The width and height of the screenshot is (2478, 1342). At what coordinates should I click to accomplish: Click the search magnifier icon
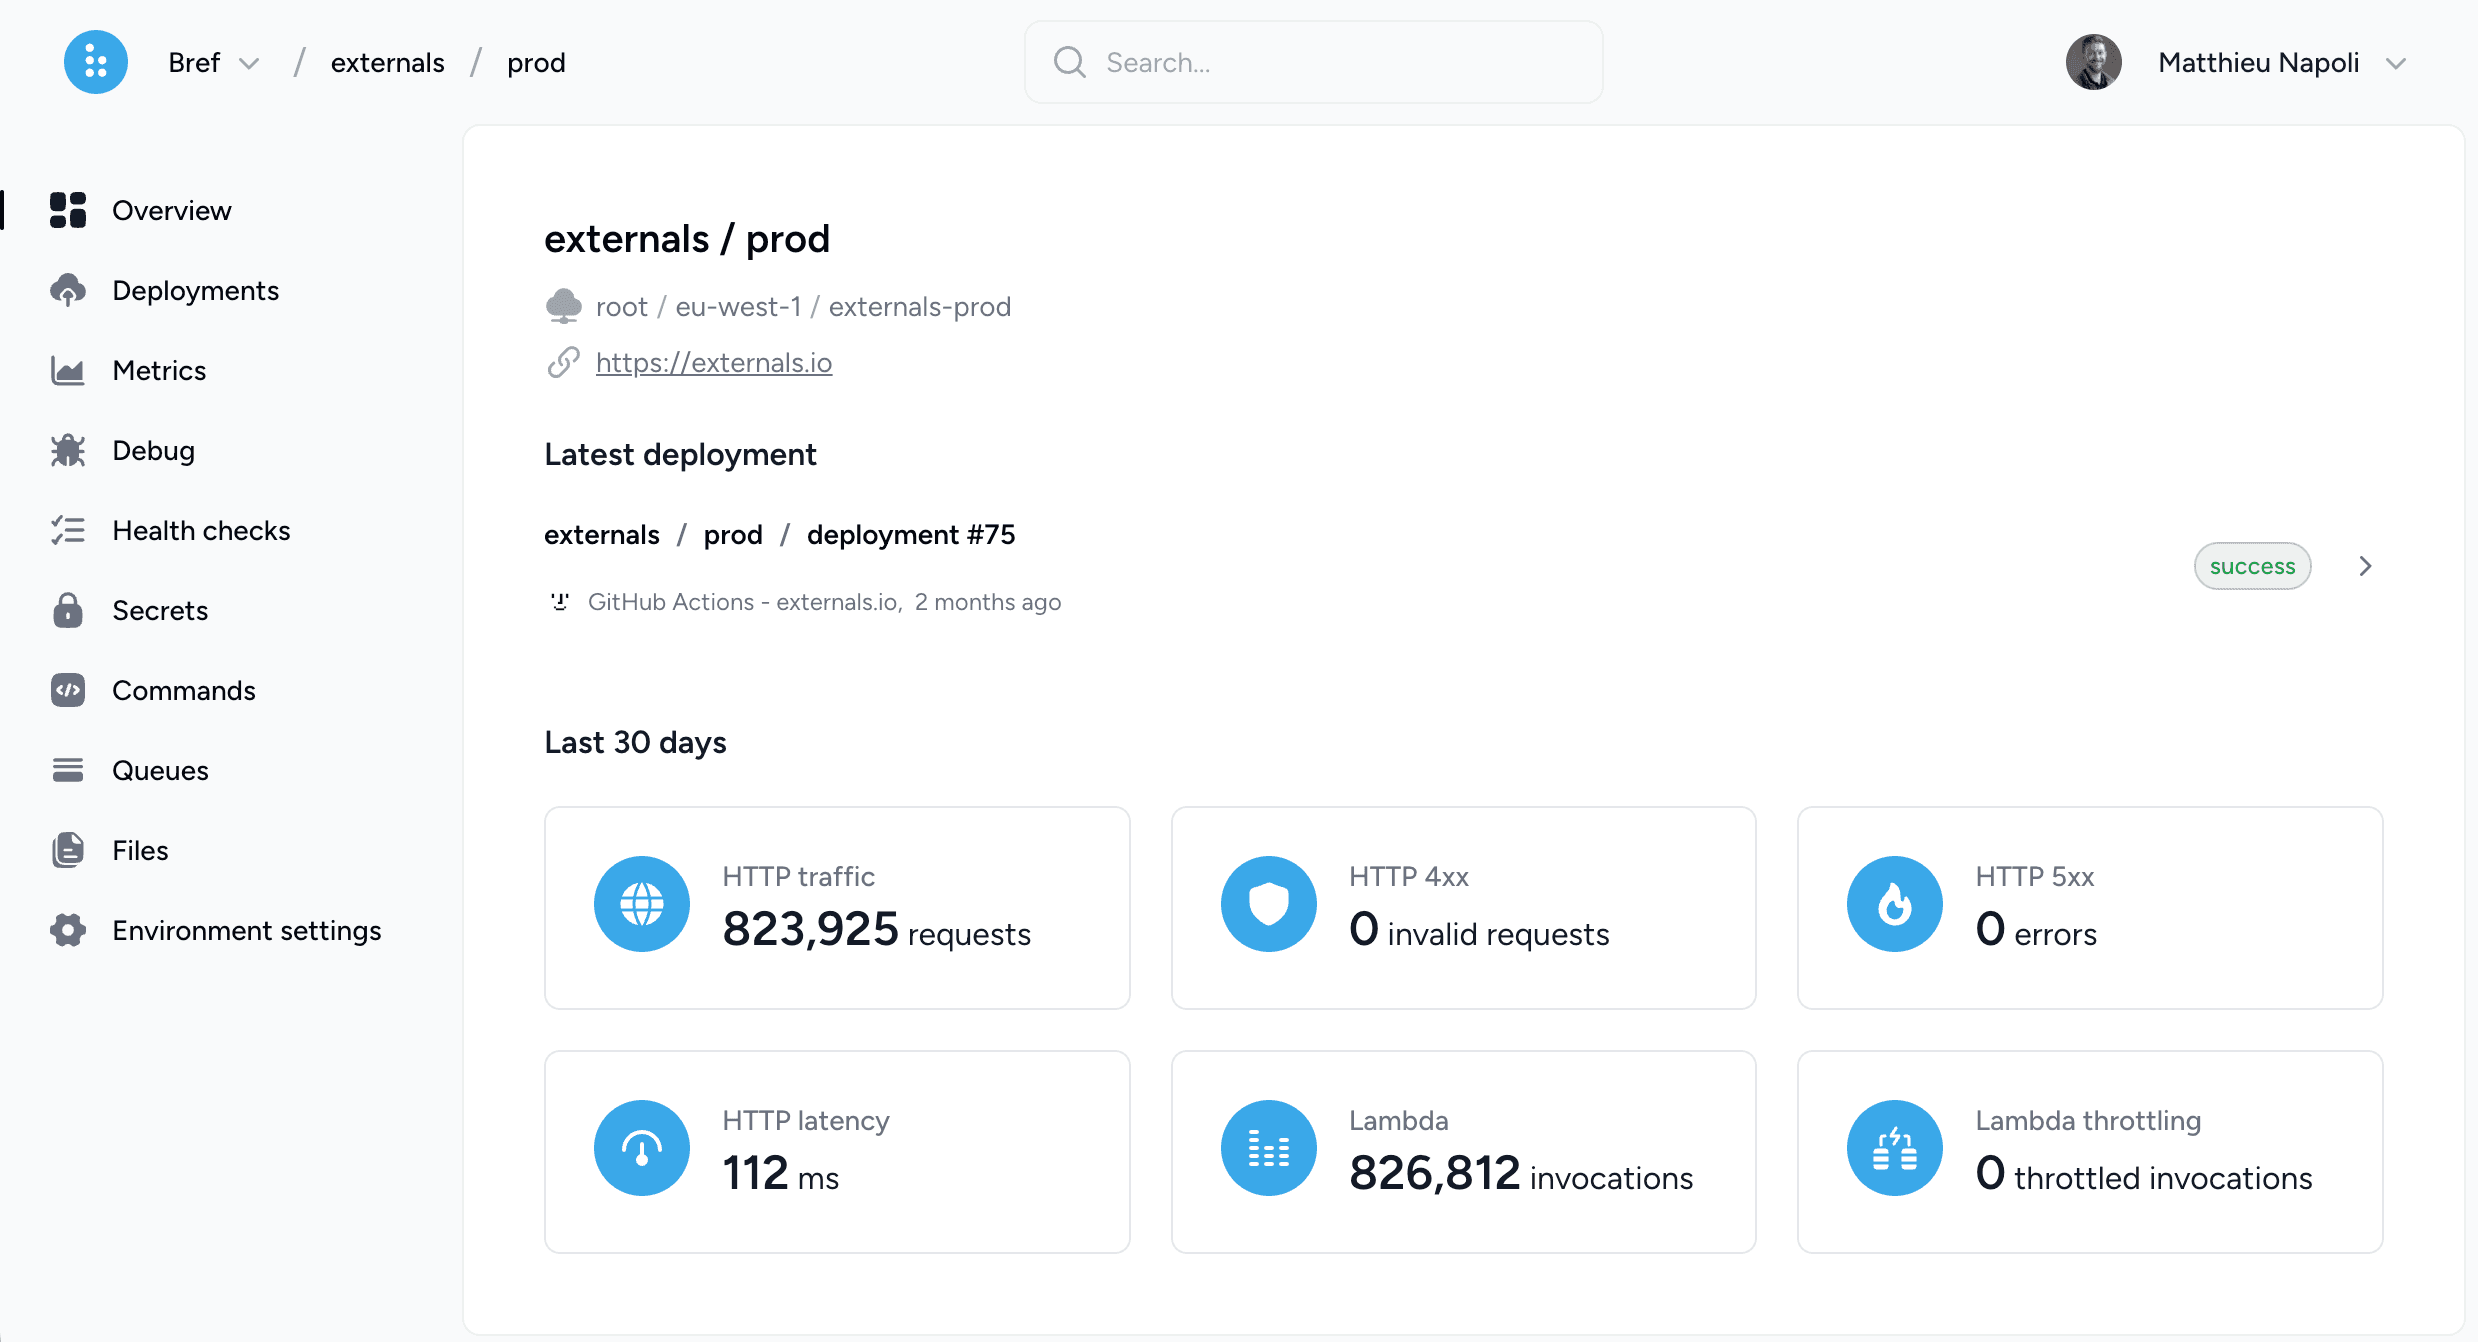[x=1070, y=62]
